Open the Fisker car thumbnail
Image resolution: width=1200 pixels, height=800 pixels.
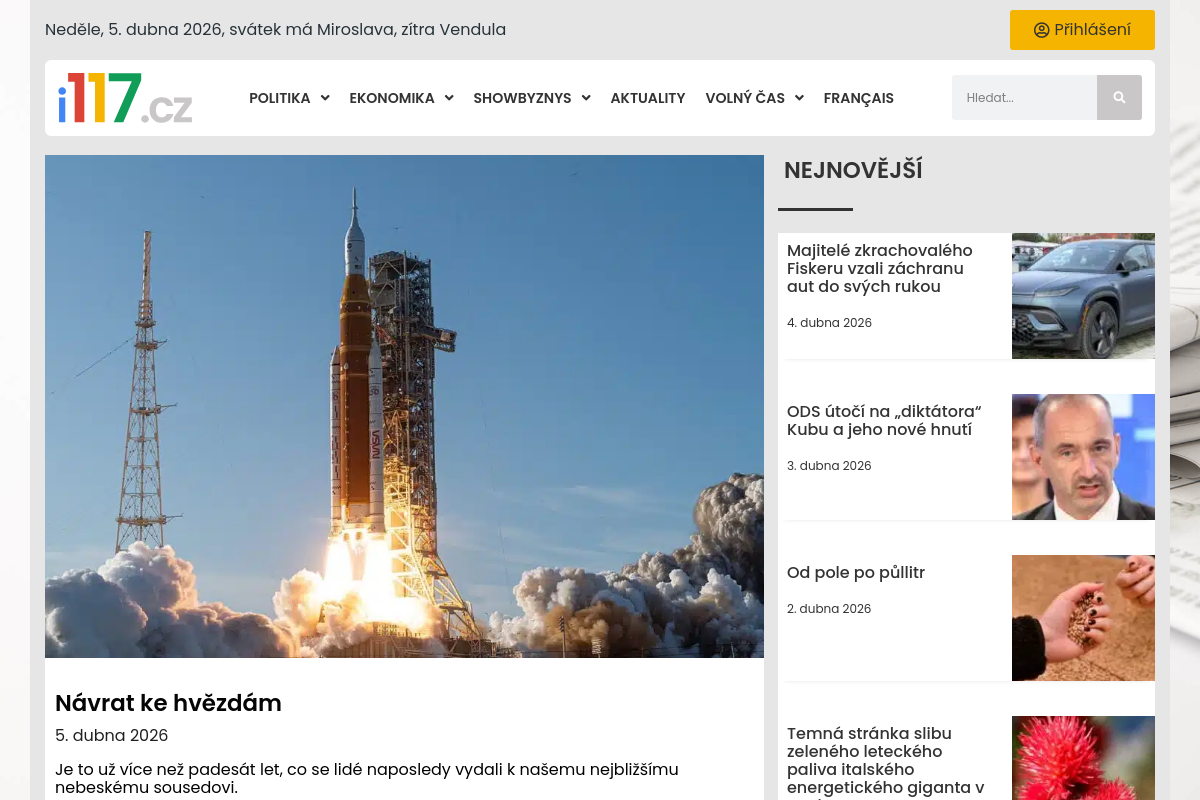[x=1083, y=296]
